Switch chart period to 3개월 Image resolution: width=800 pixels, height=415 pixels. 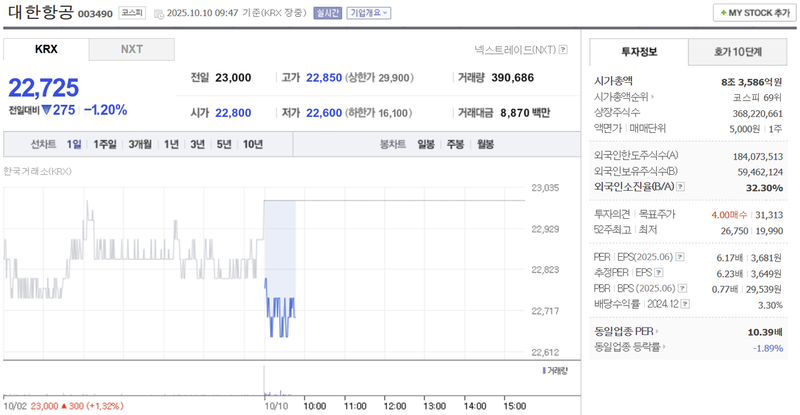point(139,144)
